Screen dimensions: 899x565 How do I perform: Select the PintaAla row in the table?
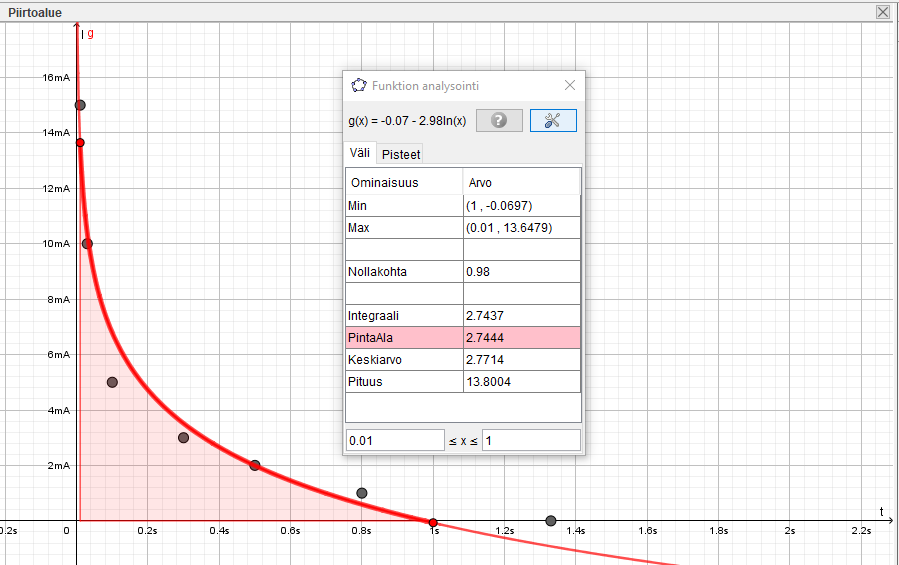(x=462, y=338)
